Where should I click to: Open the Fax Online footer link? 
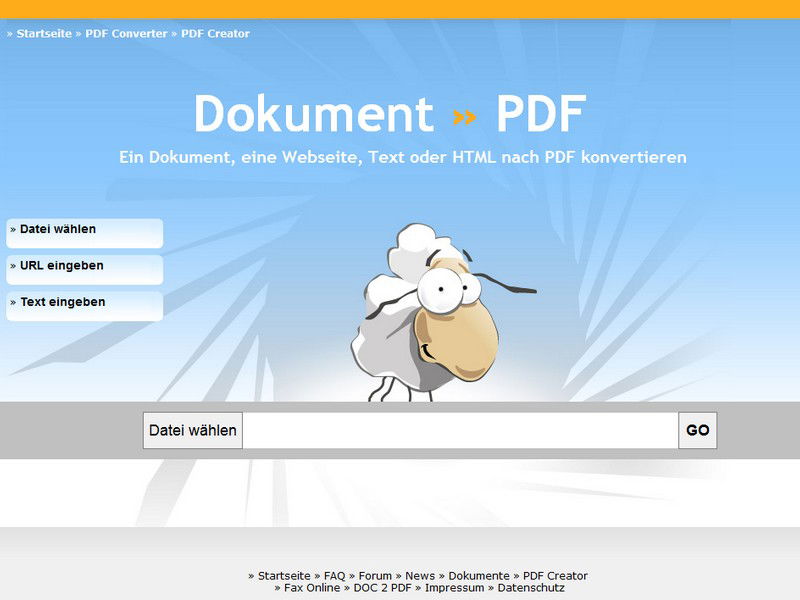[x=312, y=588]
